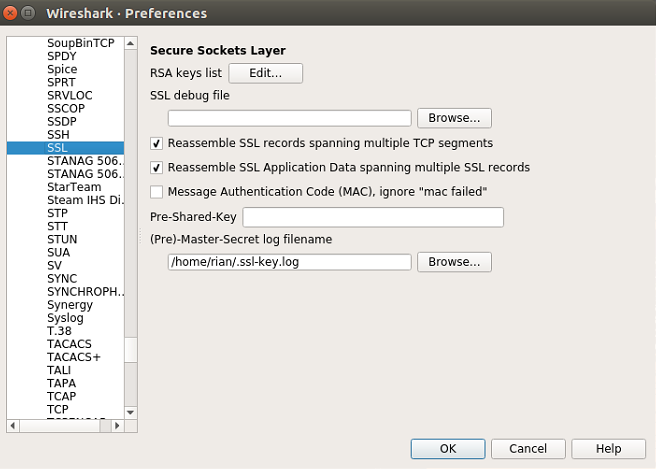Screen dimensions: 656x469
Task: Select SV protocol
Action: pos(54,266)
